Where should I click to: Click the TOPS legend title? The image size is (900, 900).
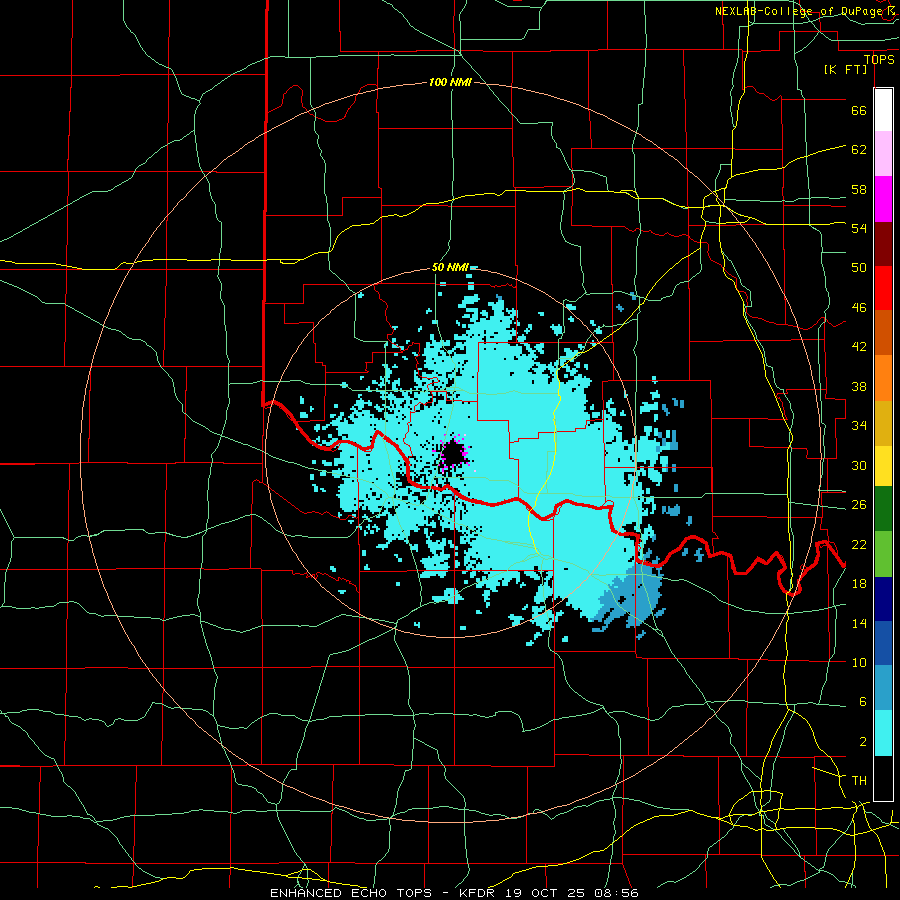pos(879,59)
